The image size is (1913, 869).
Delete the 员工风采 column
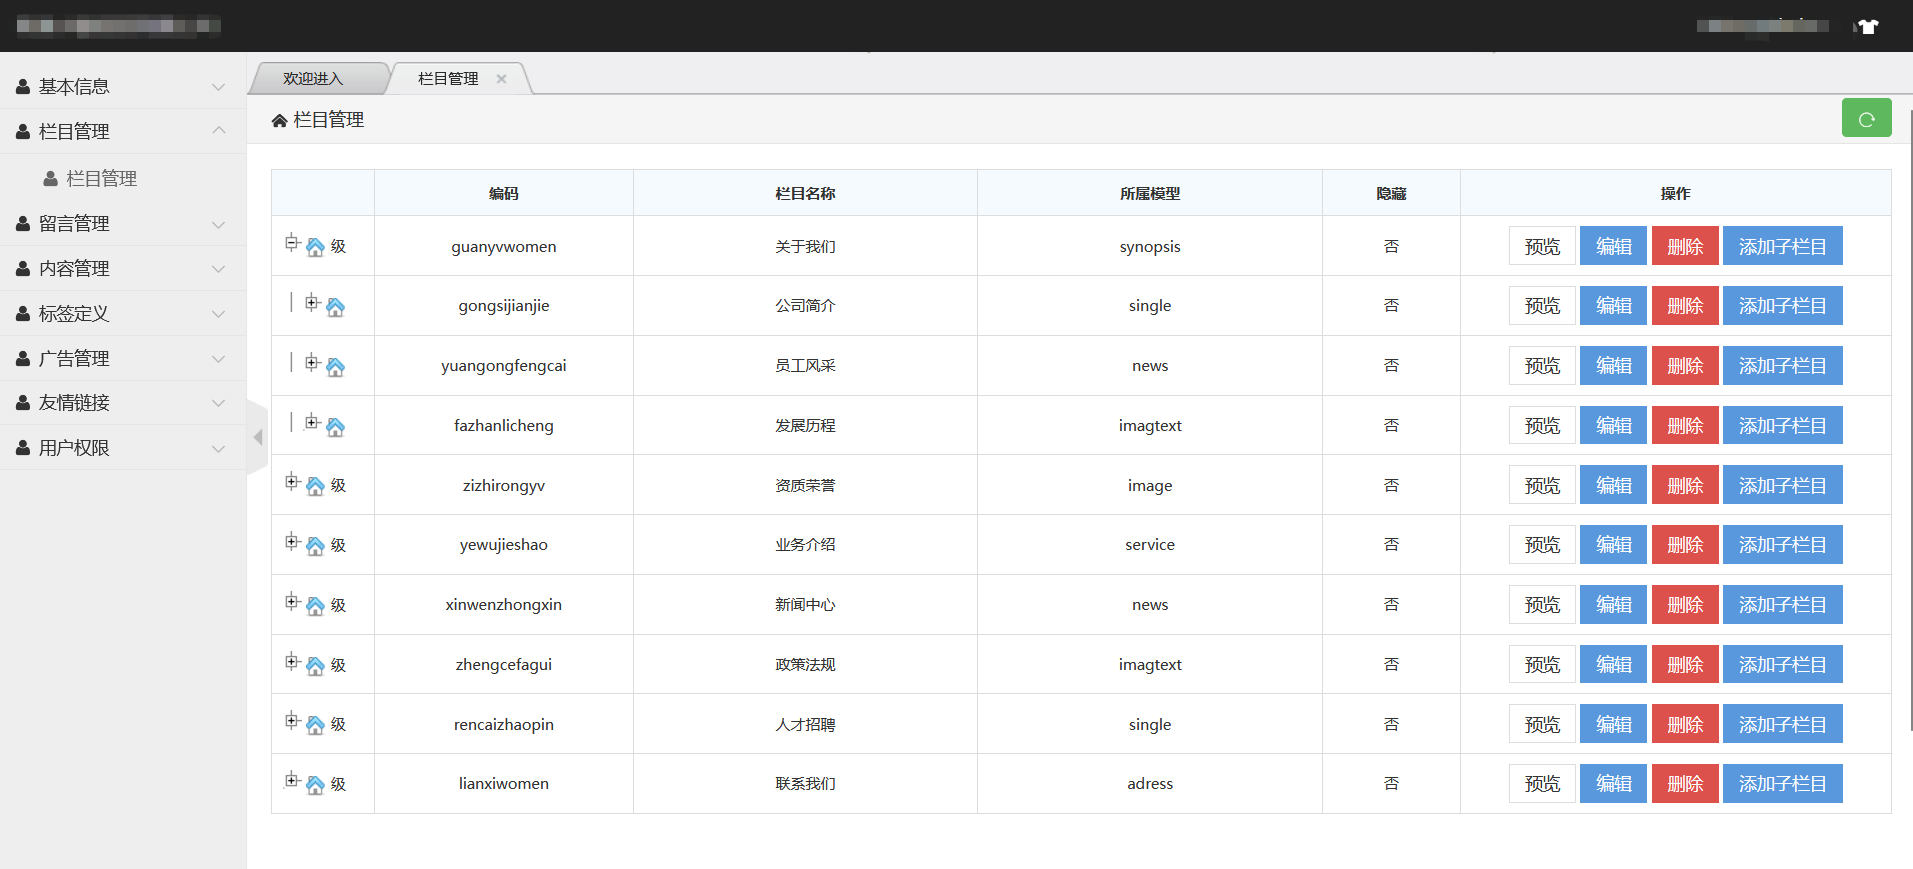1685,366
